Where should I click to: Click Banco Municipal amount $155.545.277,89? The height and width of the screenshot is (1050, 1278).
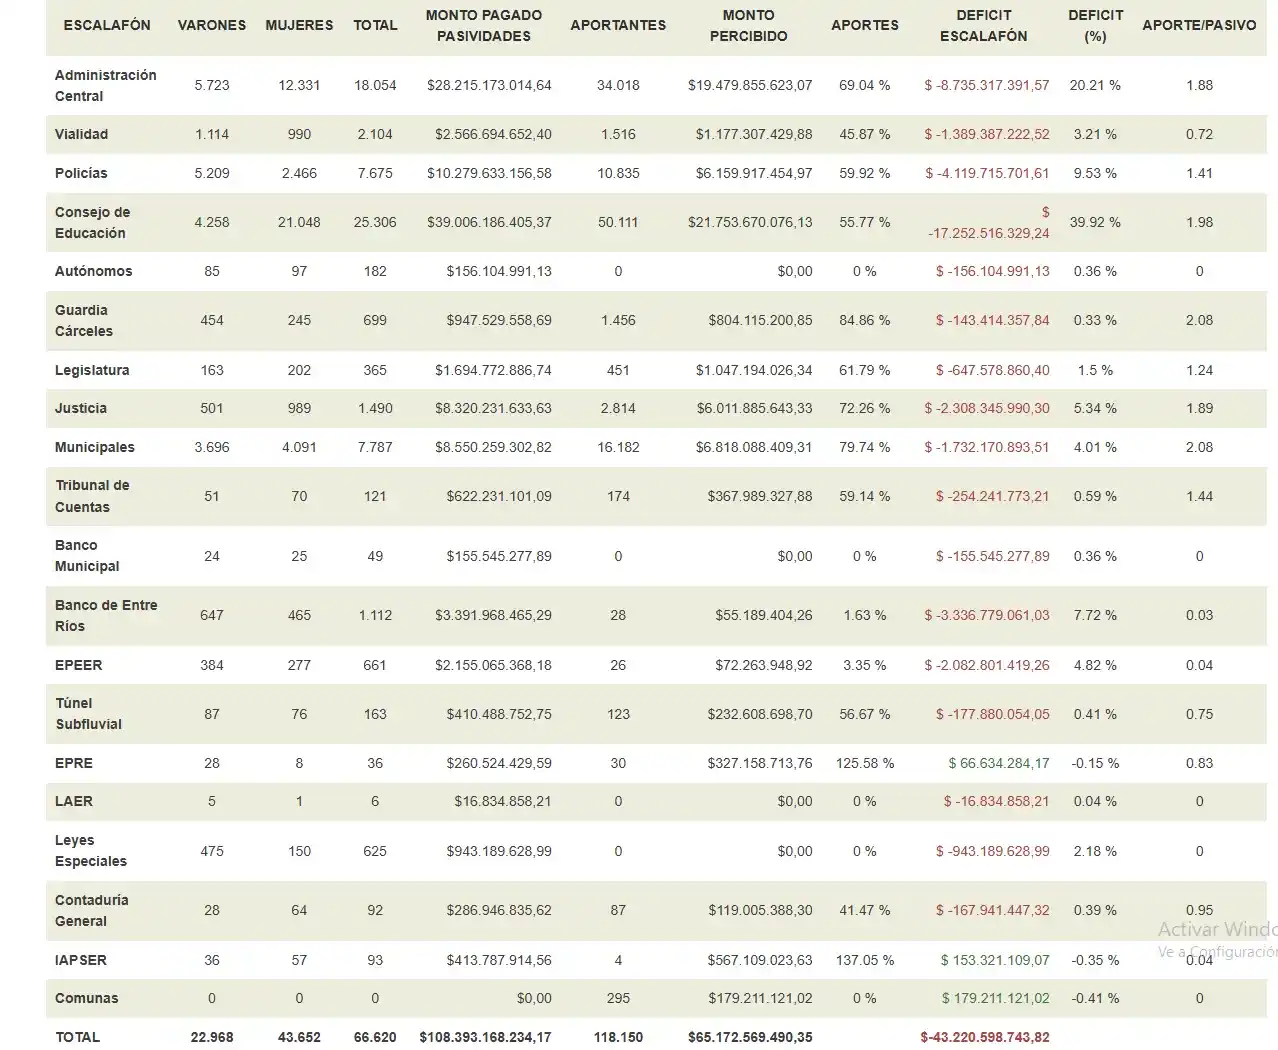(x=499, y=556)
